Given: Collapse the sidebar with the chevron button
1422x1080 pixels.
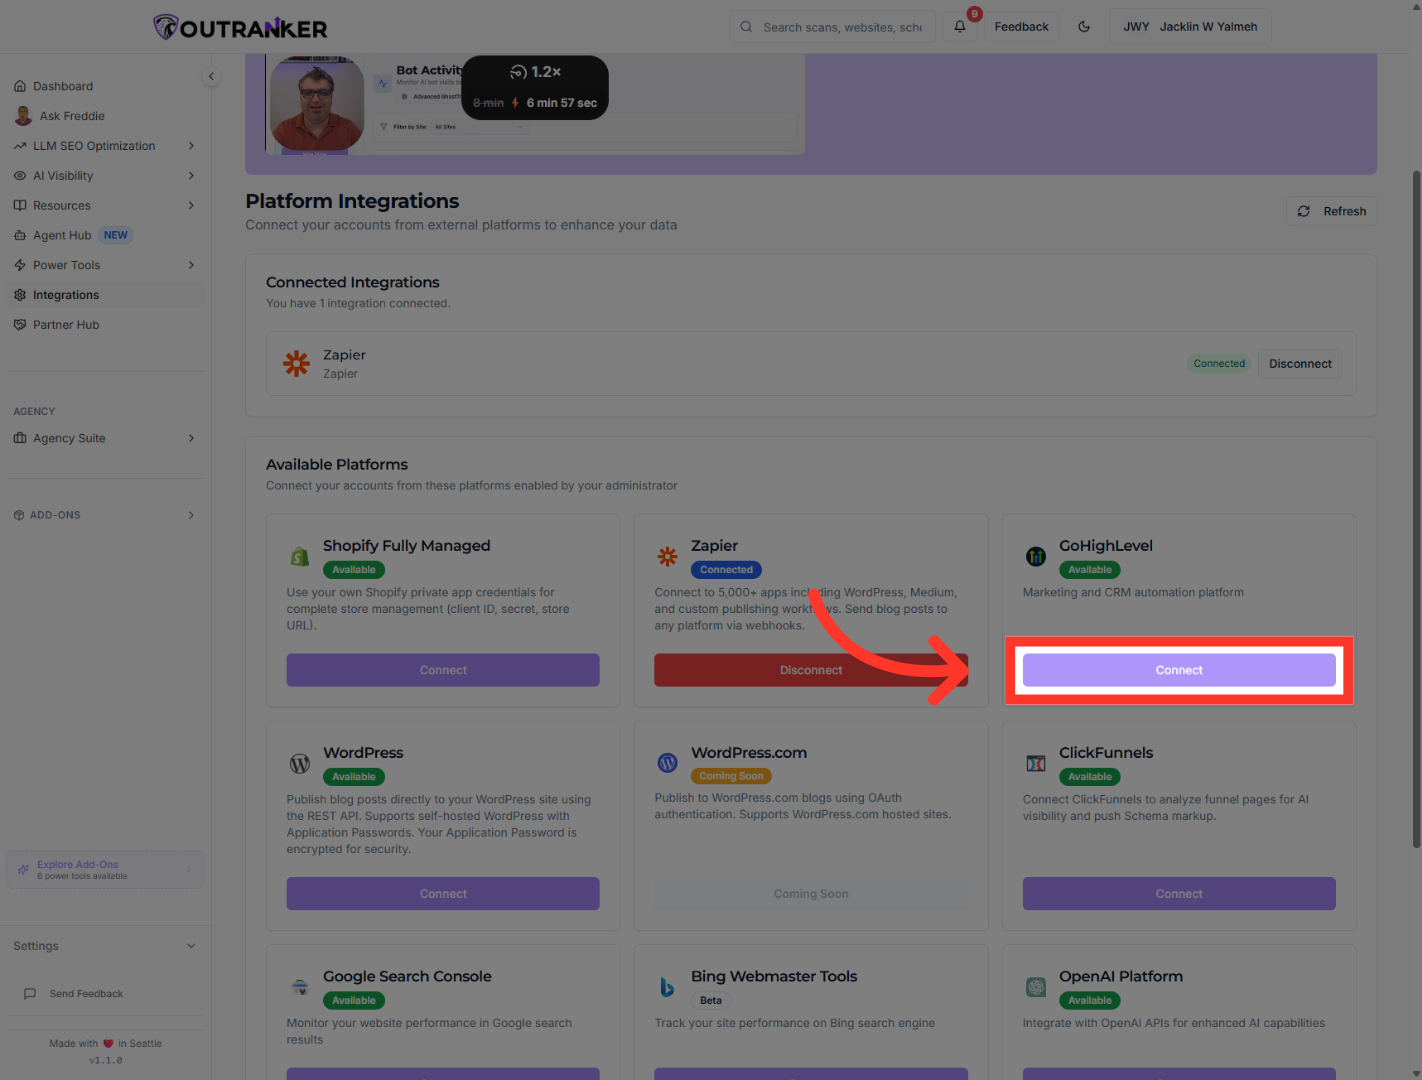Looking at the screenshot, I should point(211,76).
